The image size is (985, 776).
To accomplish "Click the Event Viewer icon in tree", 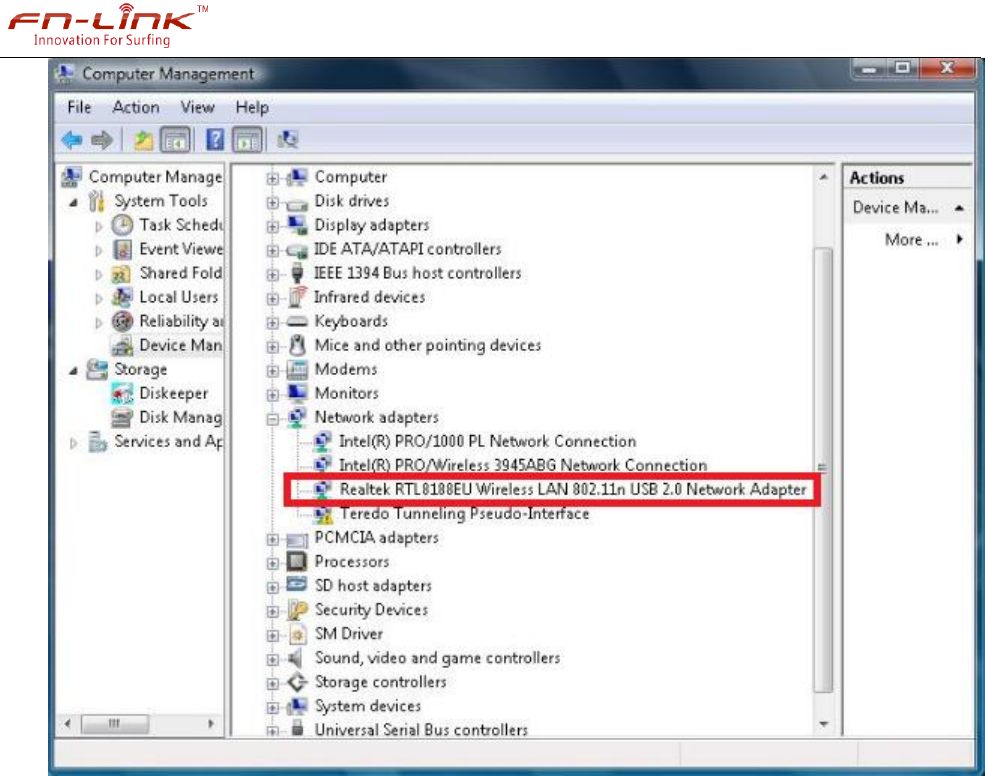I will coord(123,249).
